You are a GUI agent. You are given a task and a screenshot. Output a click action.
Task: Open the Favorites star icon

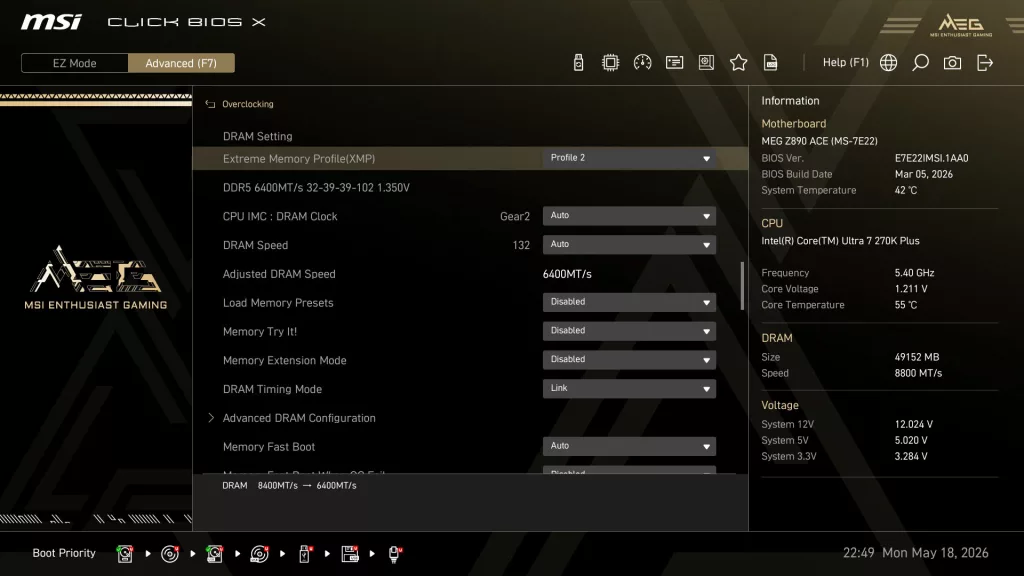tap(738, 63)
